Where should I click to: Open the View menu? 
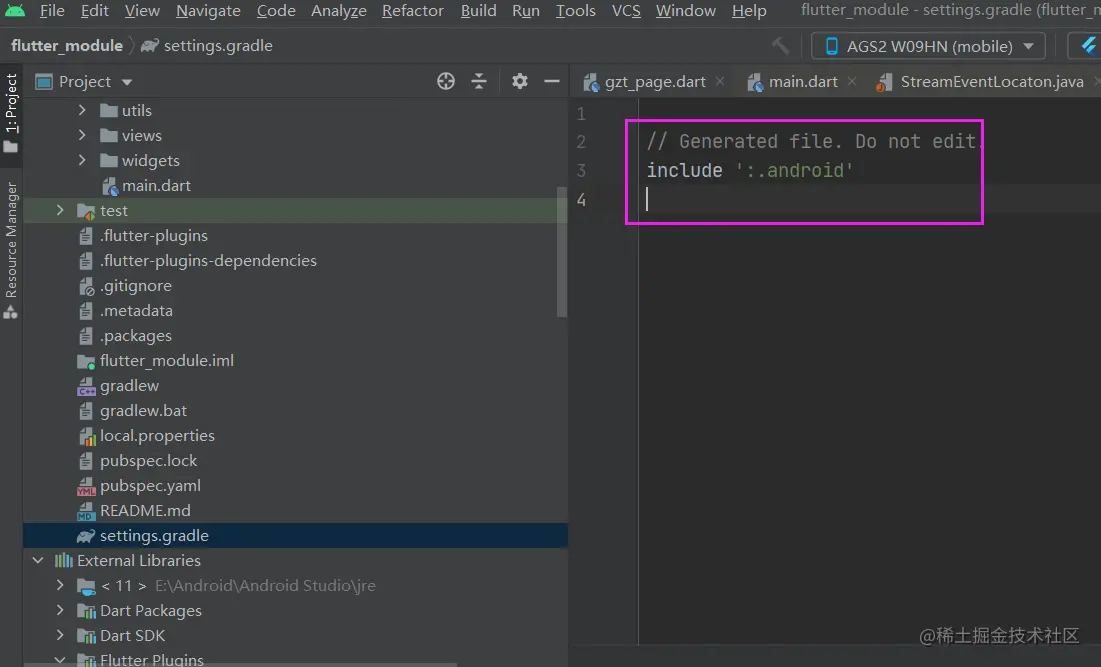pyautogui.click(x=142, y=11)
